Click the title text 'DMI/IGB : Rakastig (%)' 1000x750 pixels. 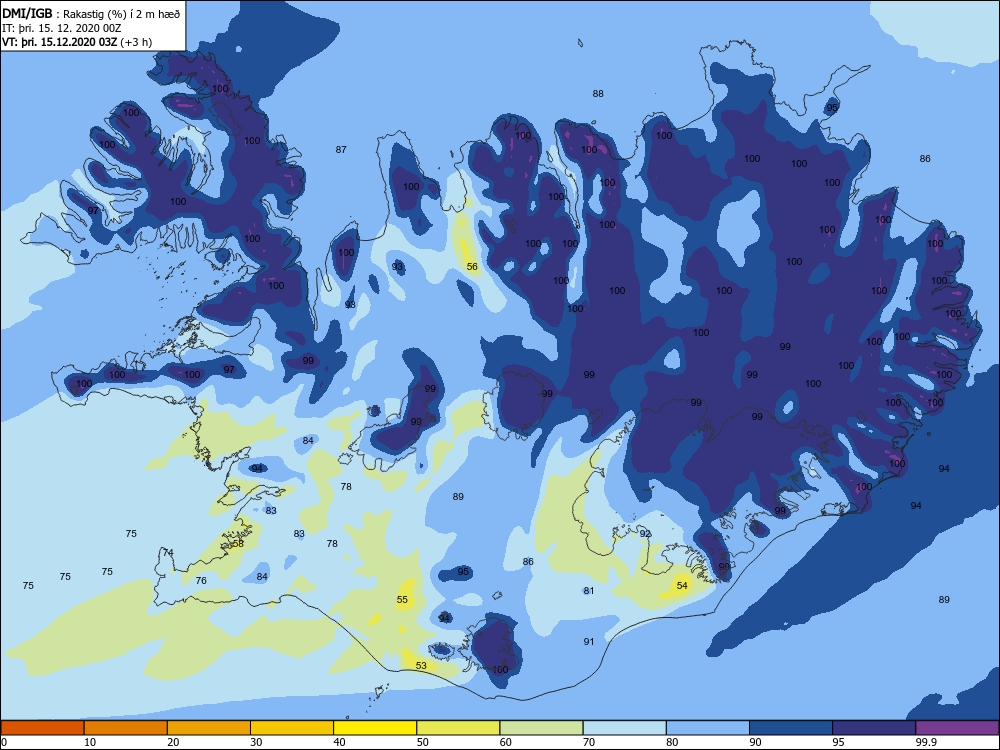coord(64,13)
